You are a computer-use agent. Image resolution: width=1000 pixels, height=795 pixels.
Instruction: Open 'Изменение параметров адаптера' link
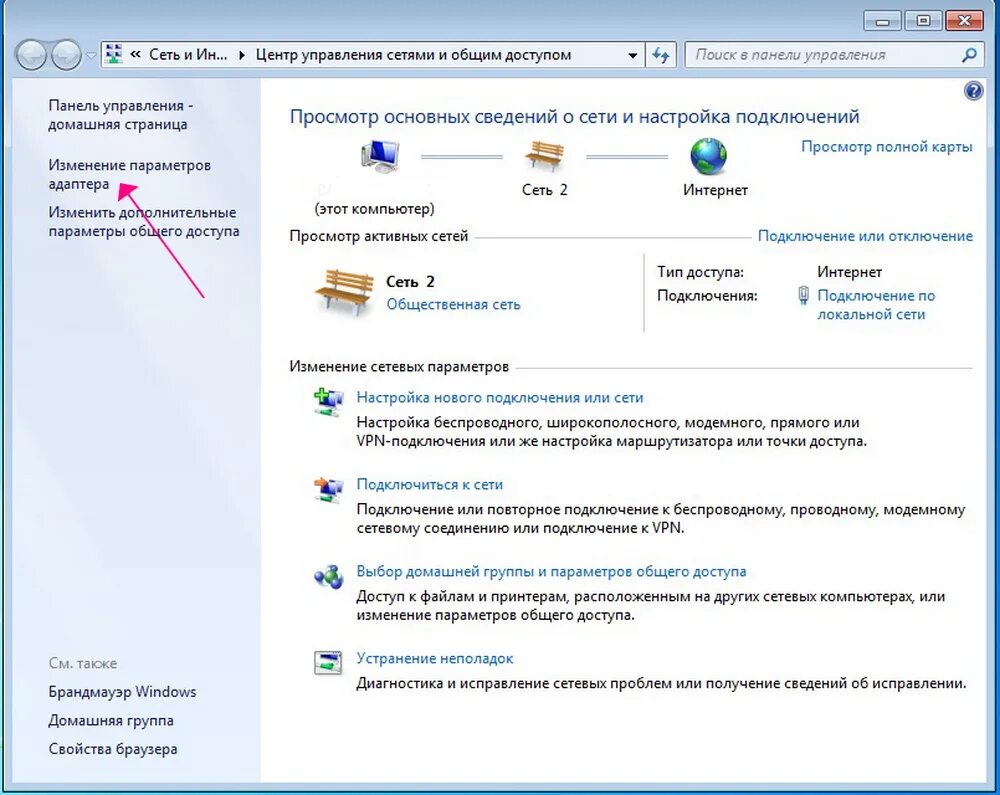[129, 175]
